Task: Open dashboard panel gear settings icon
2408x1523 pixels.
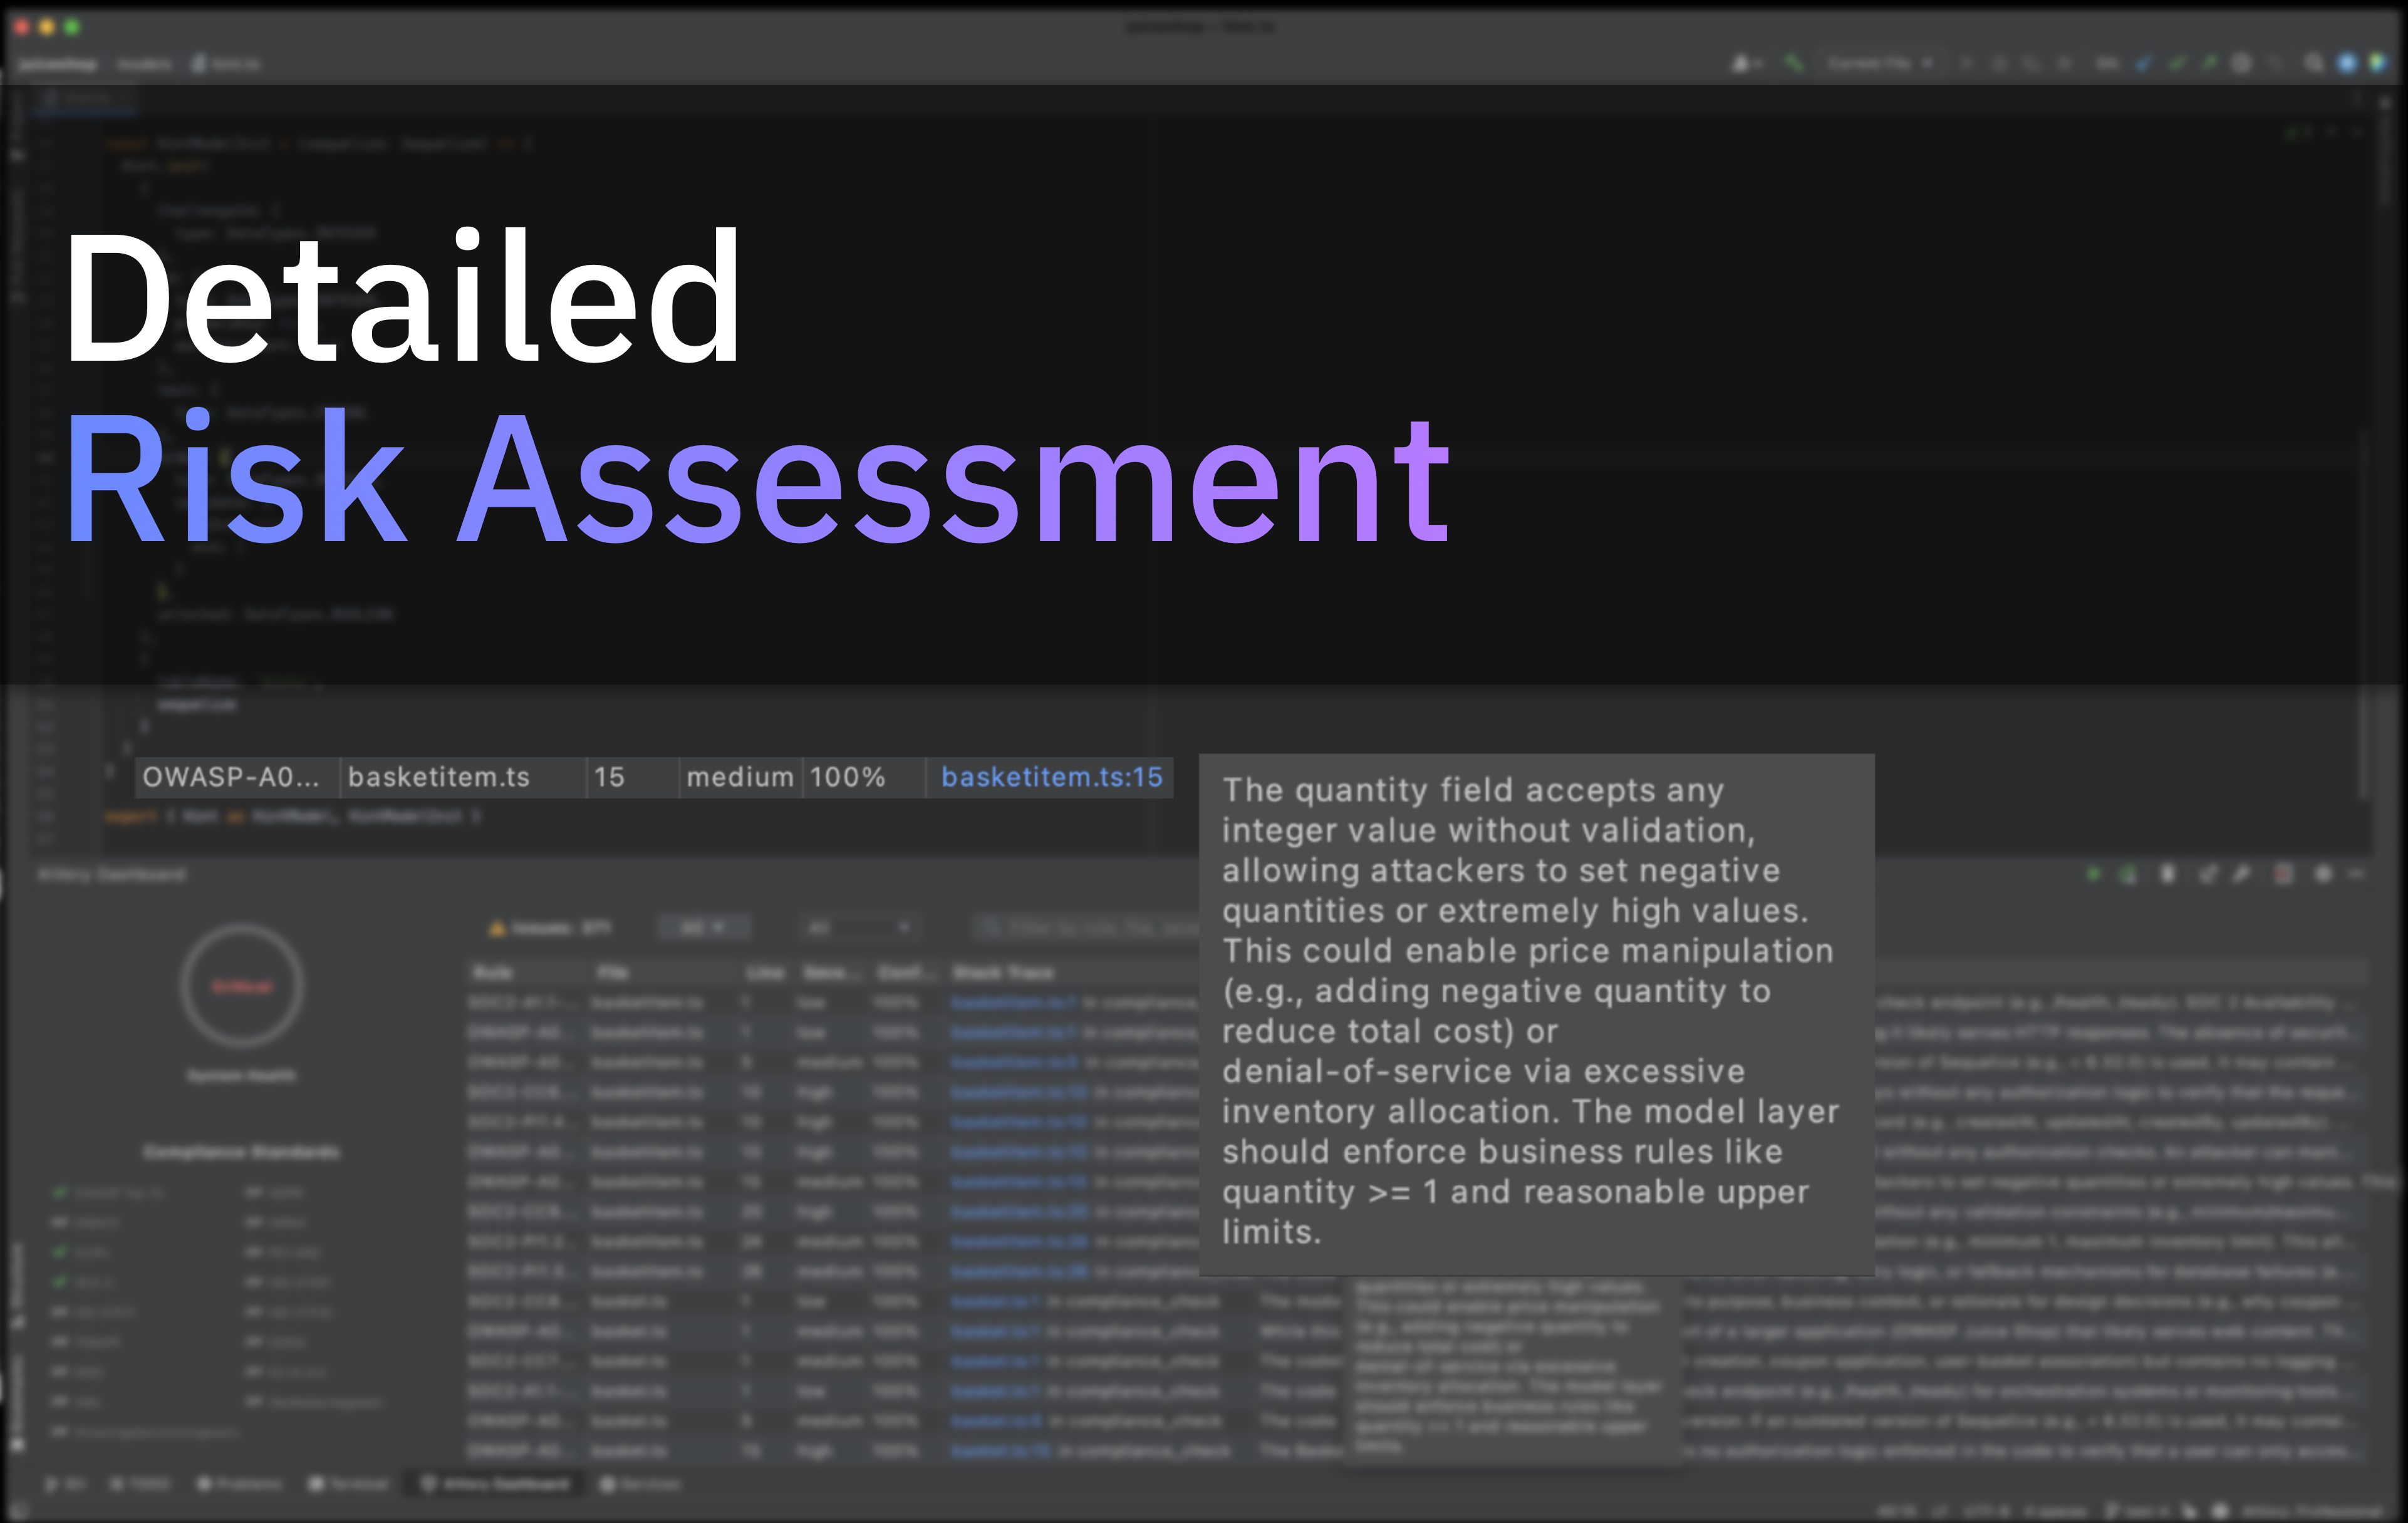Action: click(2323, 874)
